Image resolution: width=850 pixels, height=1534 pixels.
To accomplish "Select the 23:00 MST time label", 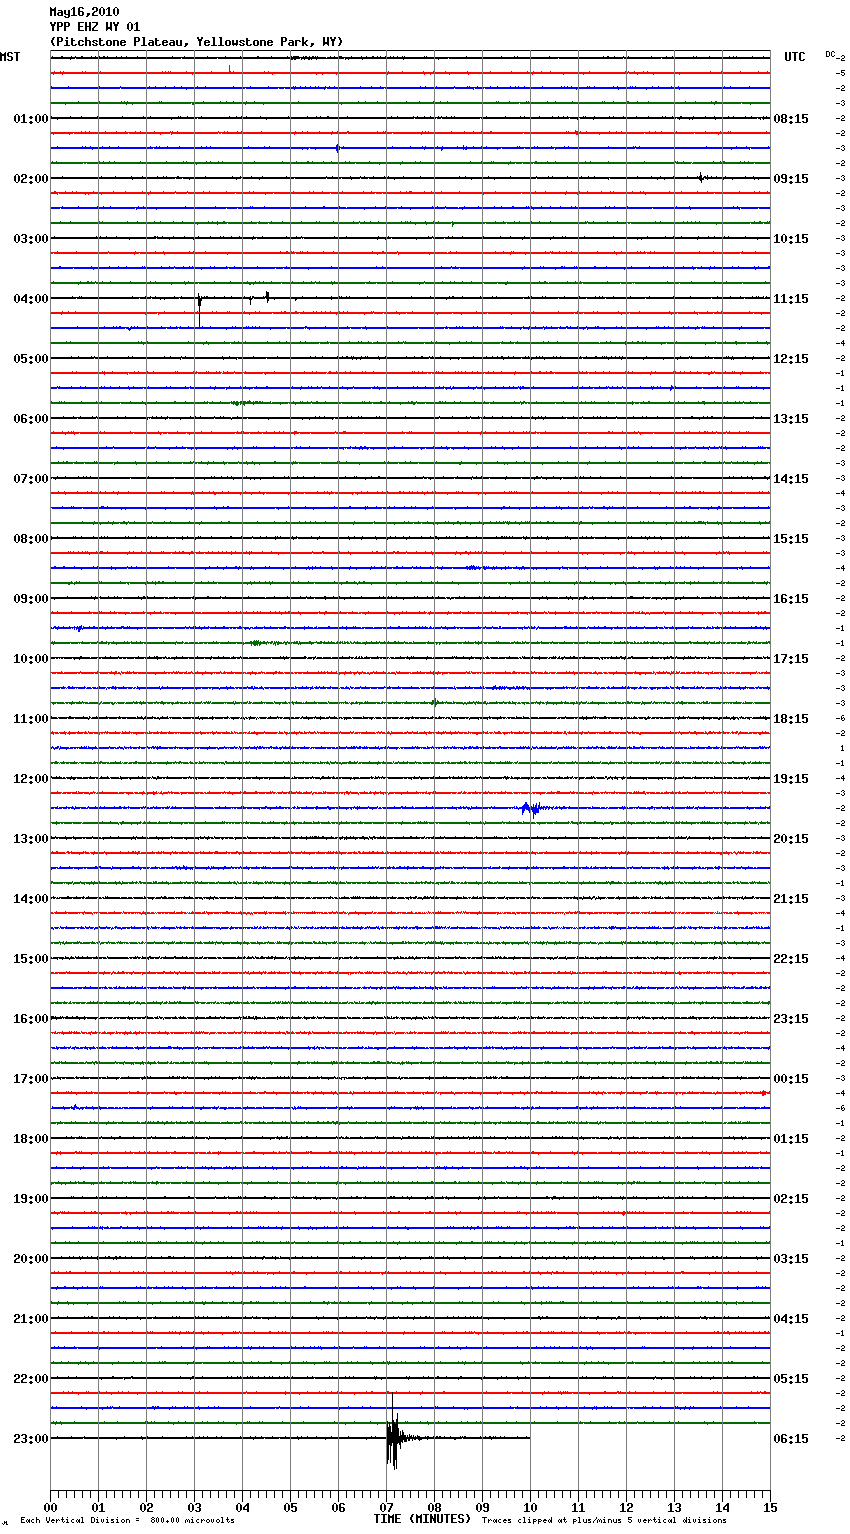I will click(30, 1439).
